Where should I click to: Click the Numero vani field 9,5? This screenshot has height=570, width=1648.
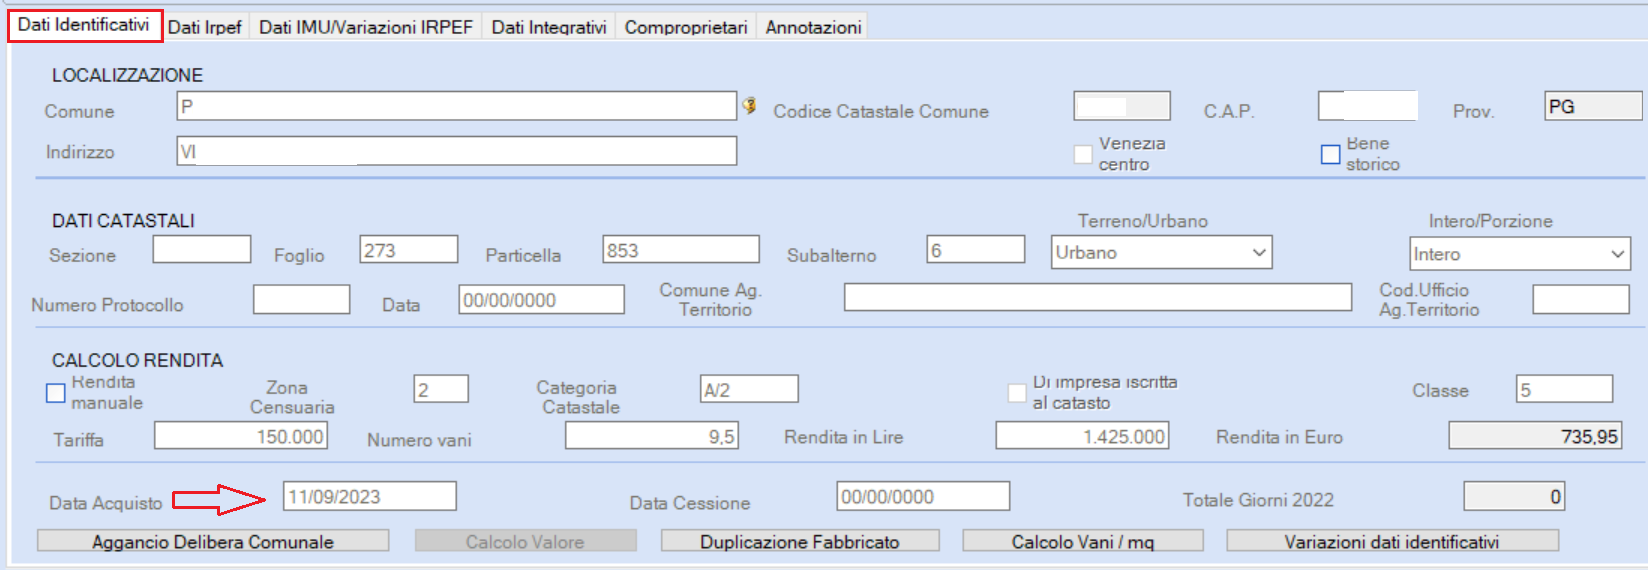tap(652, 436)
